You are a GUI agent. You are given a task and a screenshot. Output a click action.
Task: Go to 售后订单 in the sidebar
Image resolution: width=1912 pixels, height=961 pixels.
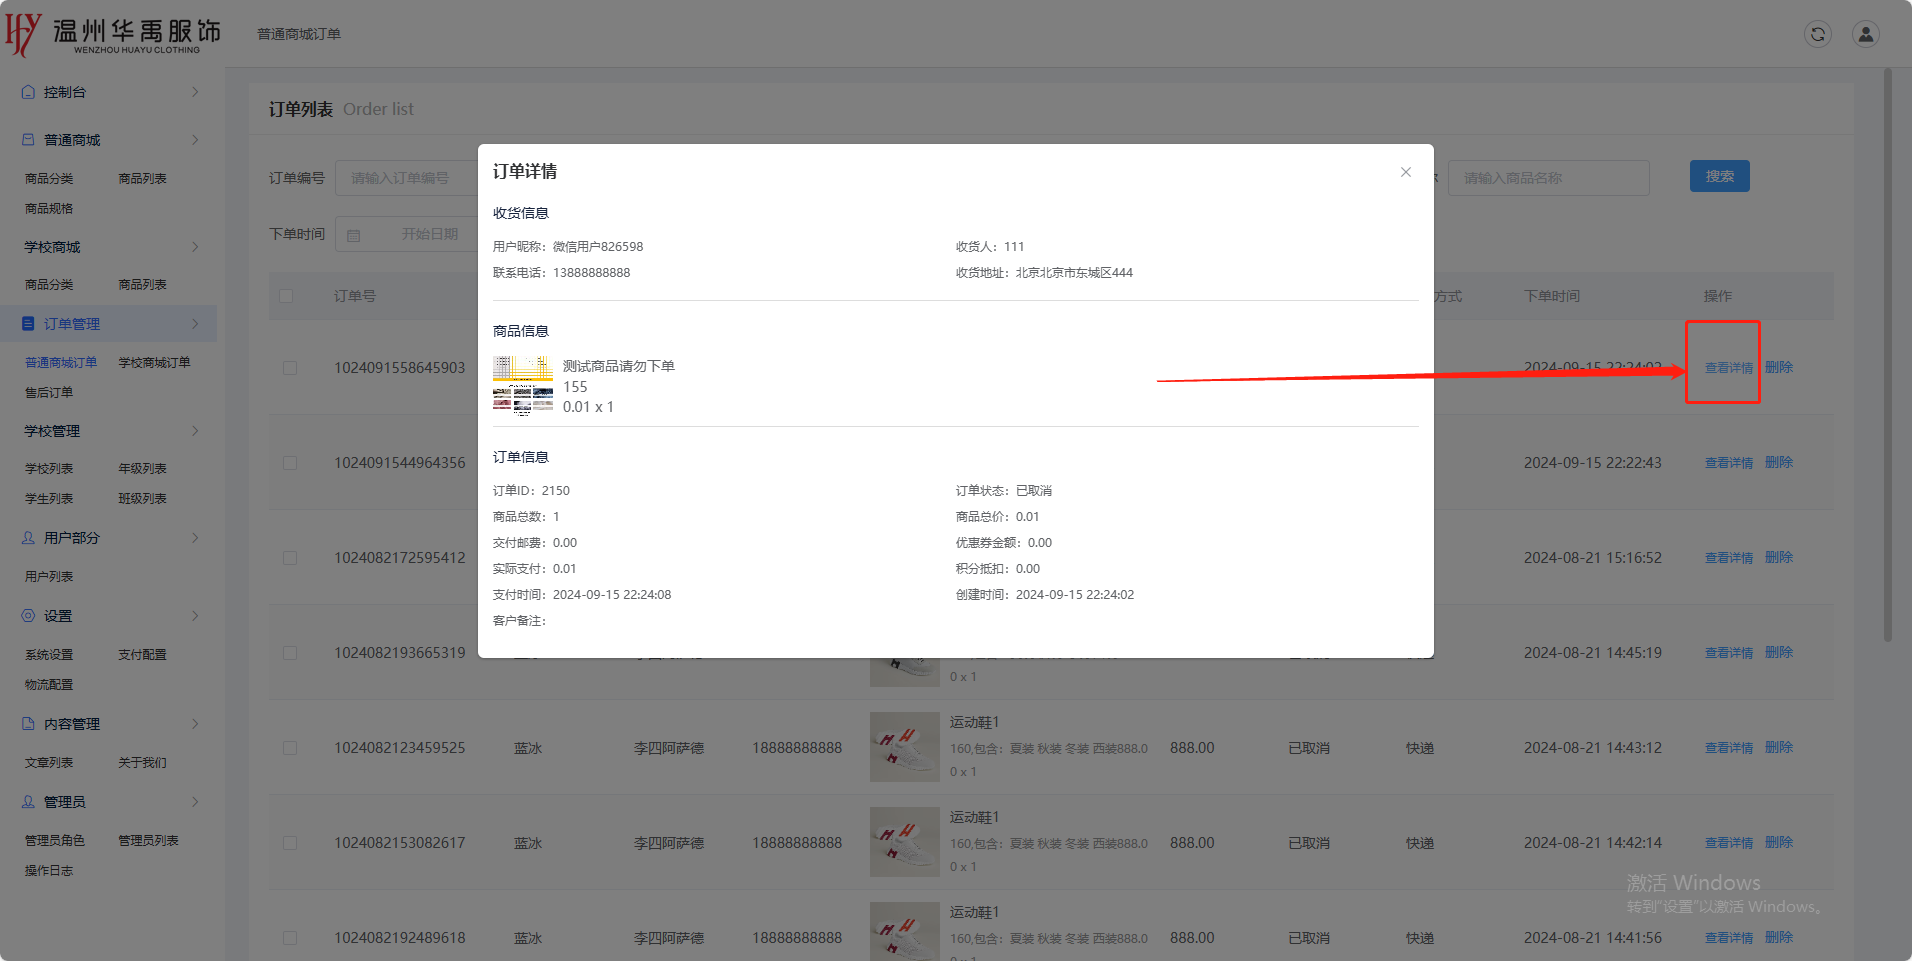tap(49, 393)
